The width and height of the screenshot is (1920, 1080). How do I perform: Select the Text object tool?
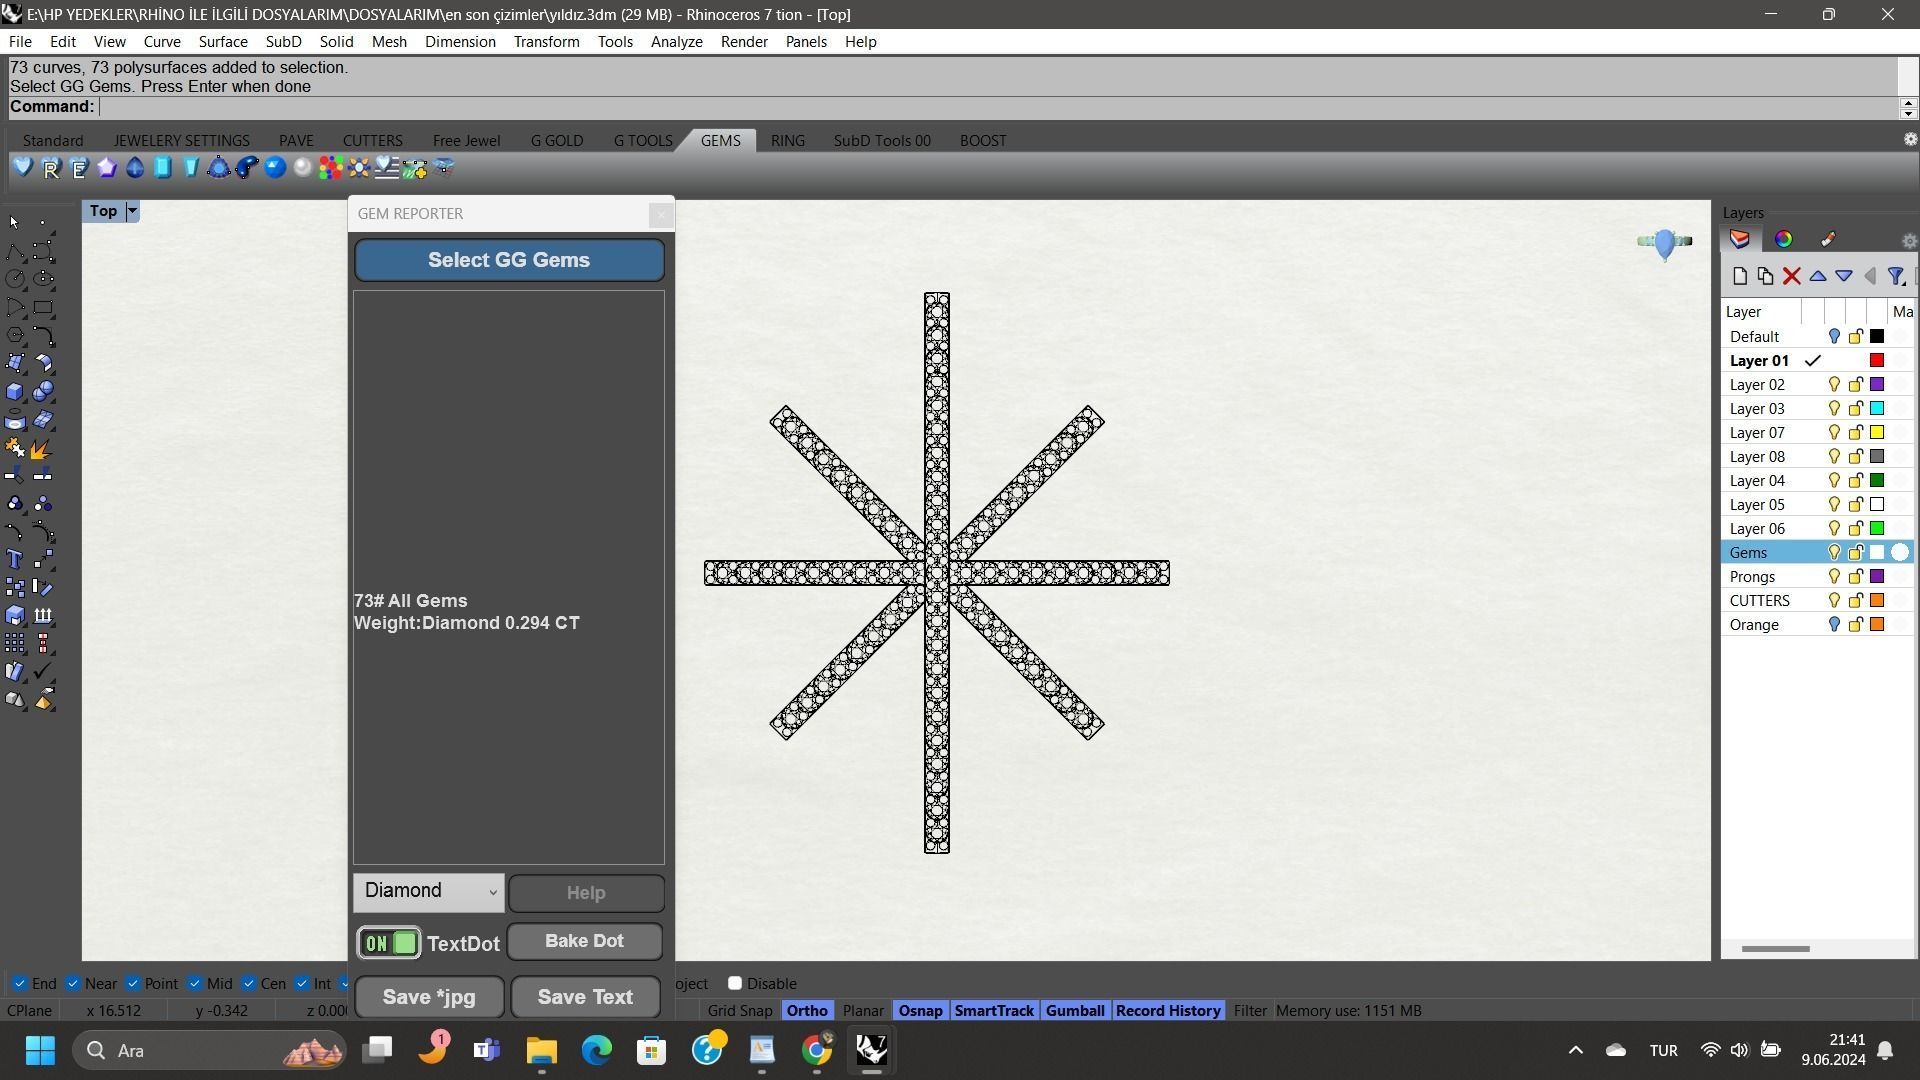pyautogui.click(x=15, y=559)
